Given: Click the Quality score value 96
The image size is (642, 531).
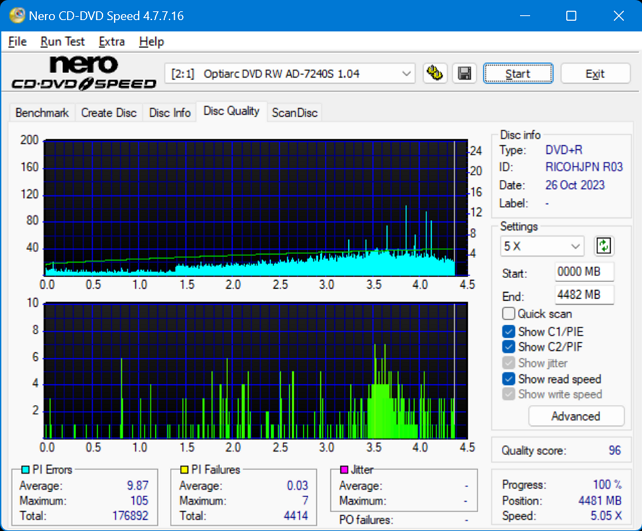Looking at the screenshot, I should coord(615,451).
